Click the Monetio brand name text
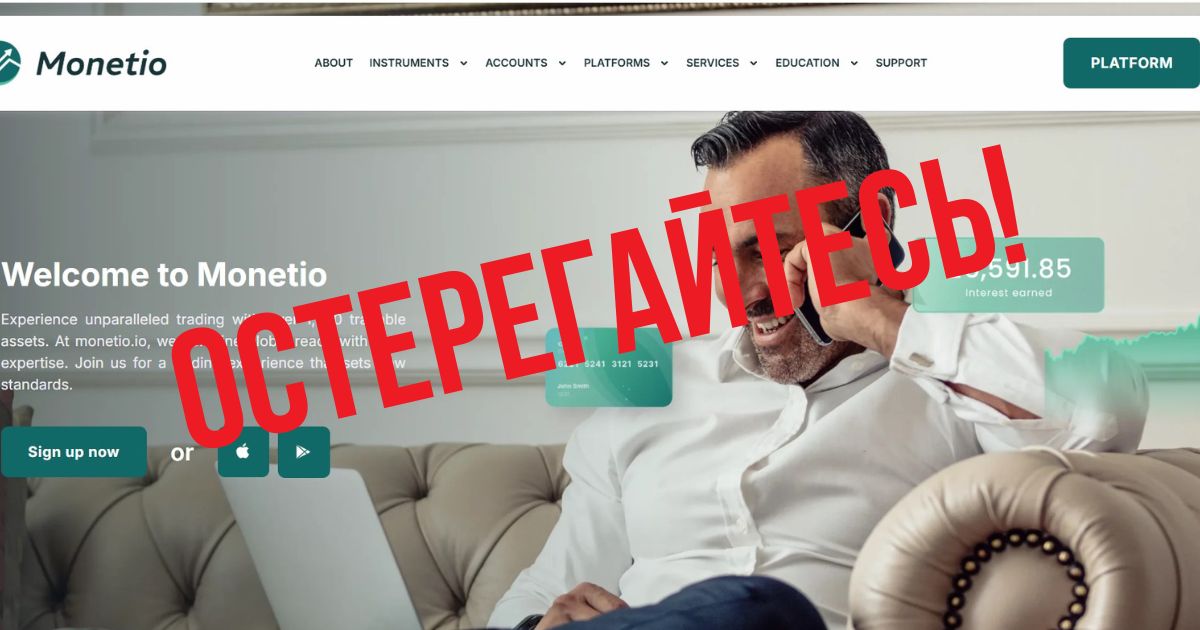This screenshot has width=1200, height=630. 101,64
